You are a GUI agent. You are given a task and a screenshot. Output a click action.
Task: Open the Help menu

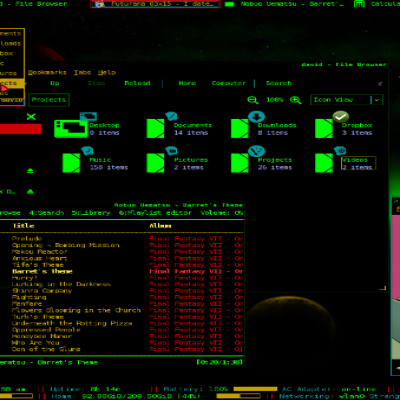coord(107,72)
